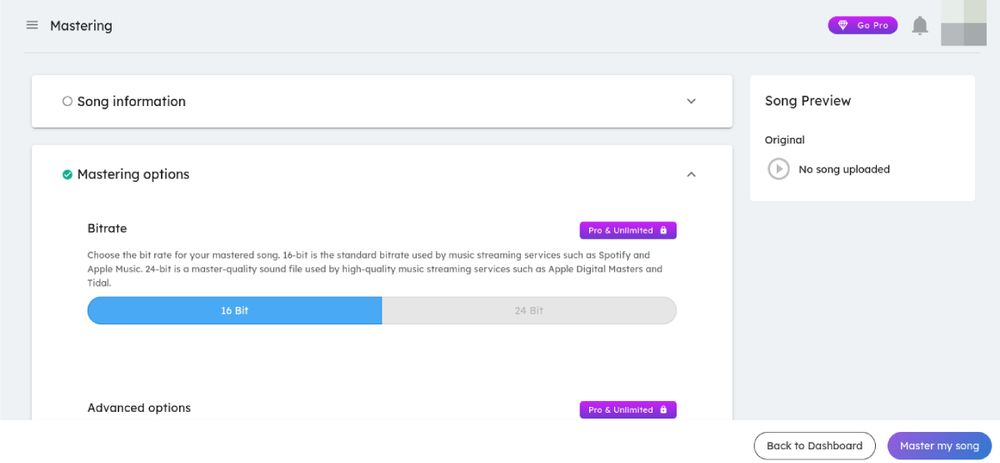1000x463 pixels.
Task: Click the Pro & Unlimited lock badge for Bitrate
Action: [x=628, y=230]
